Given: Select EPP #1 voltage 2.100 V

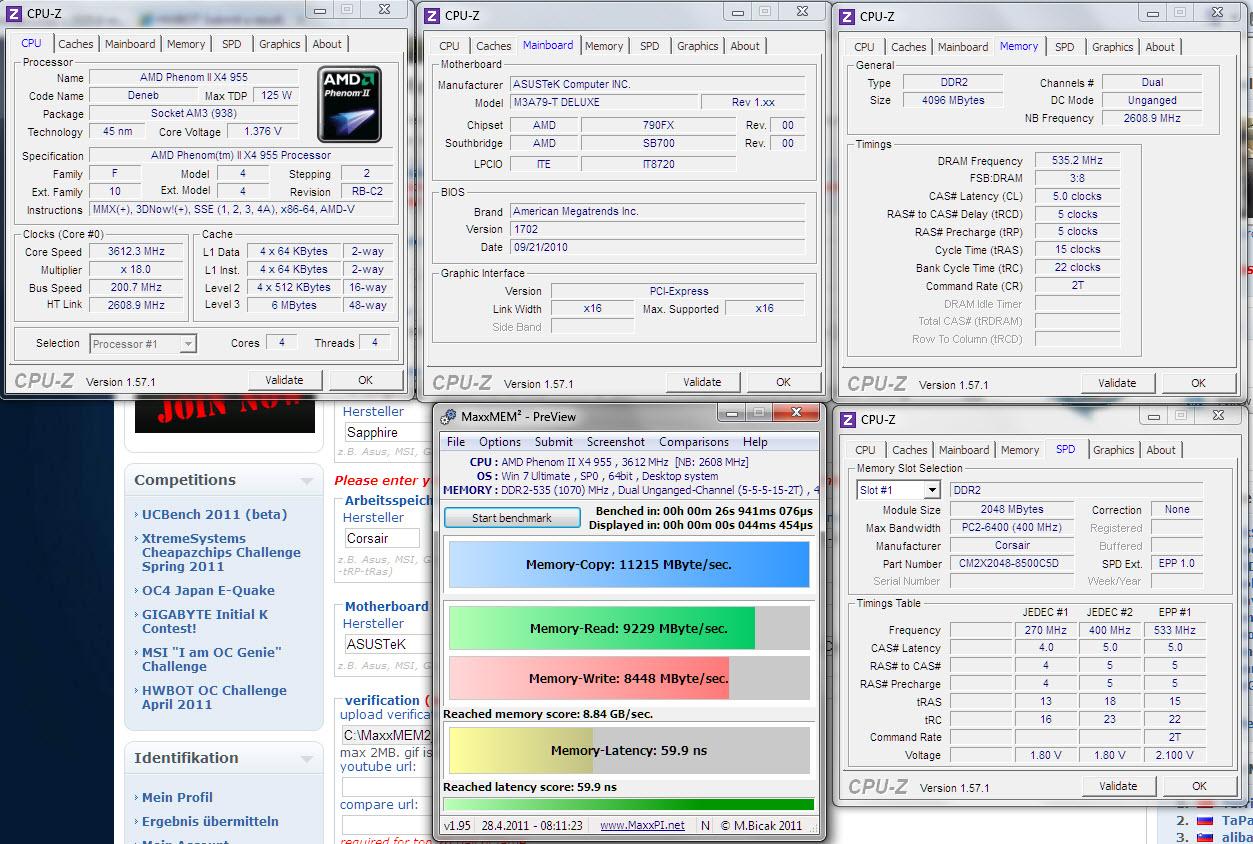Looking at the screenshot, I should pyautogui.click(x=1174, y=756).
